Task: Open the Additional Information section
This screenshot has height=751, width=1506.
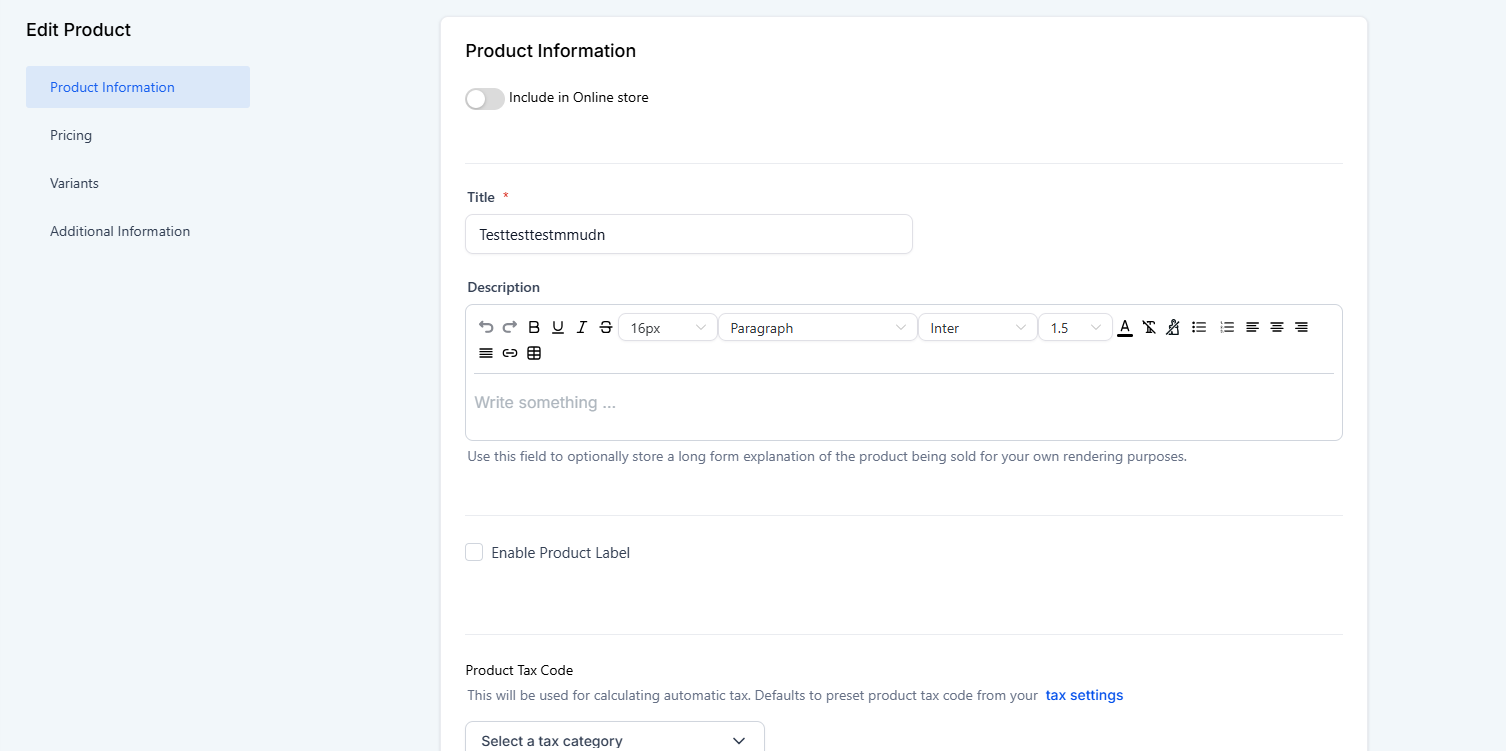Action: [x=120, y=231]
